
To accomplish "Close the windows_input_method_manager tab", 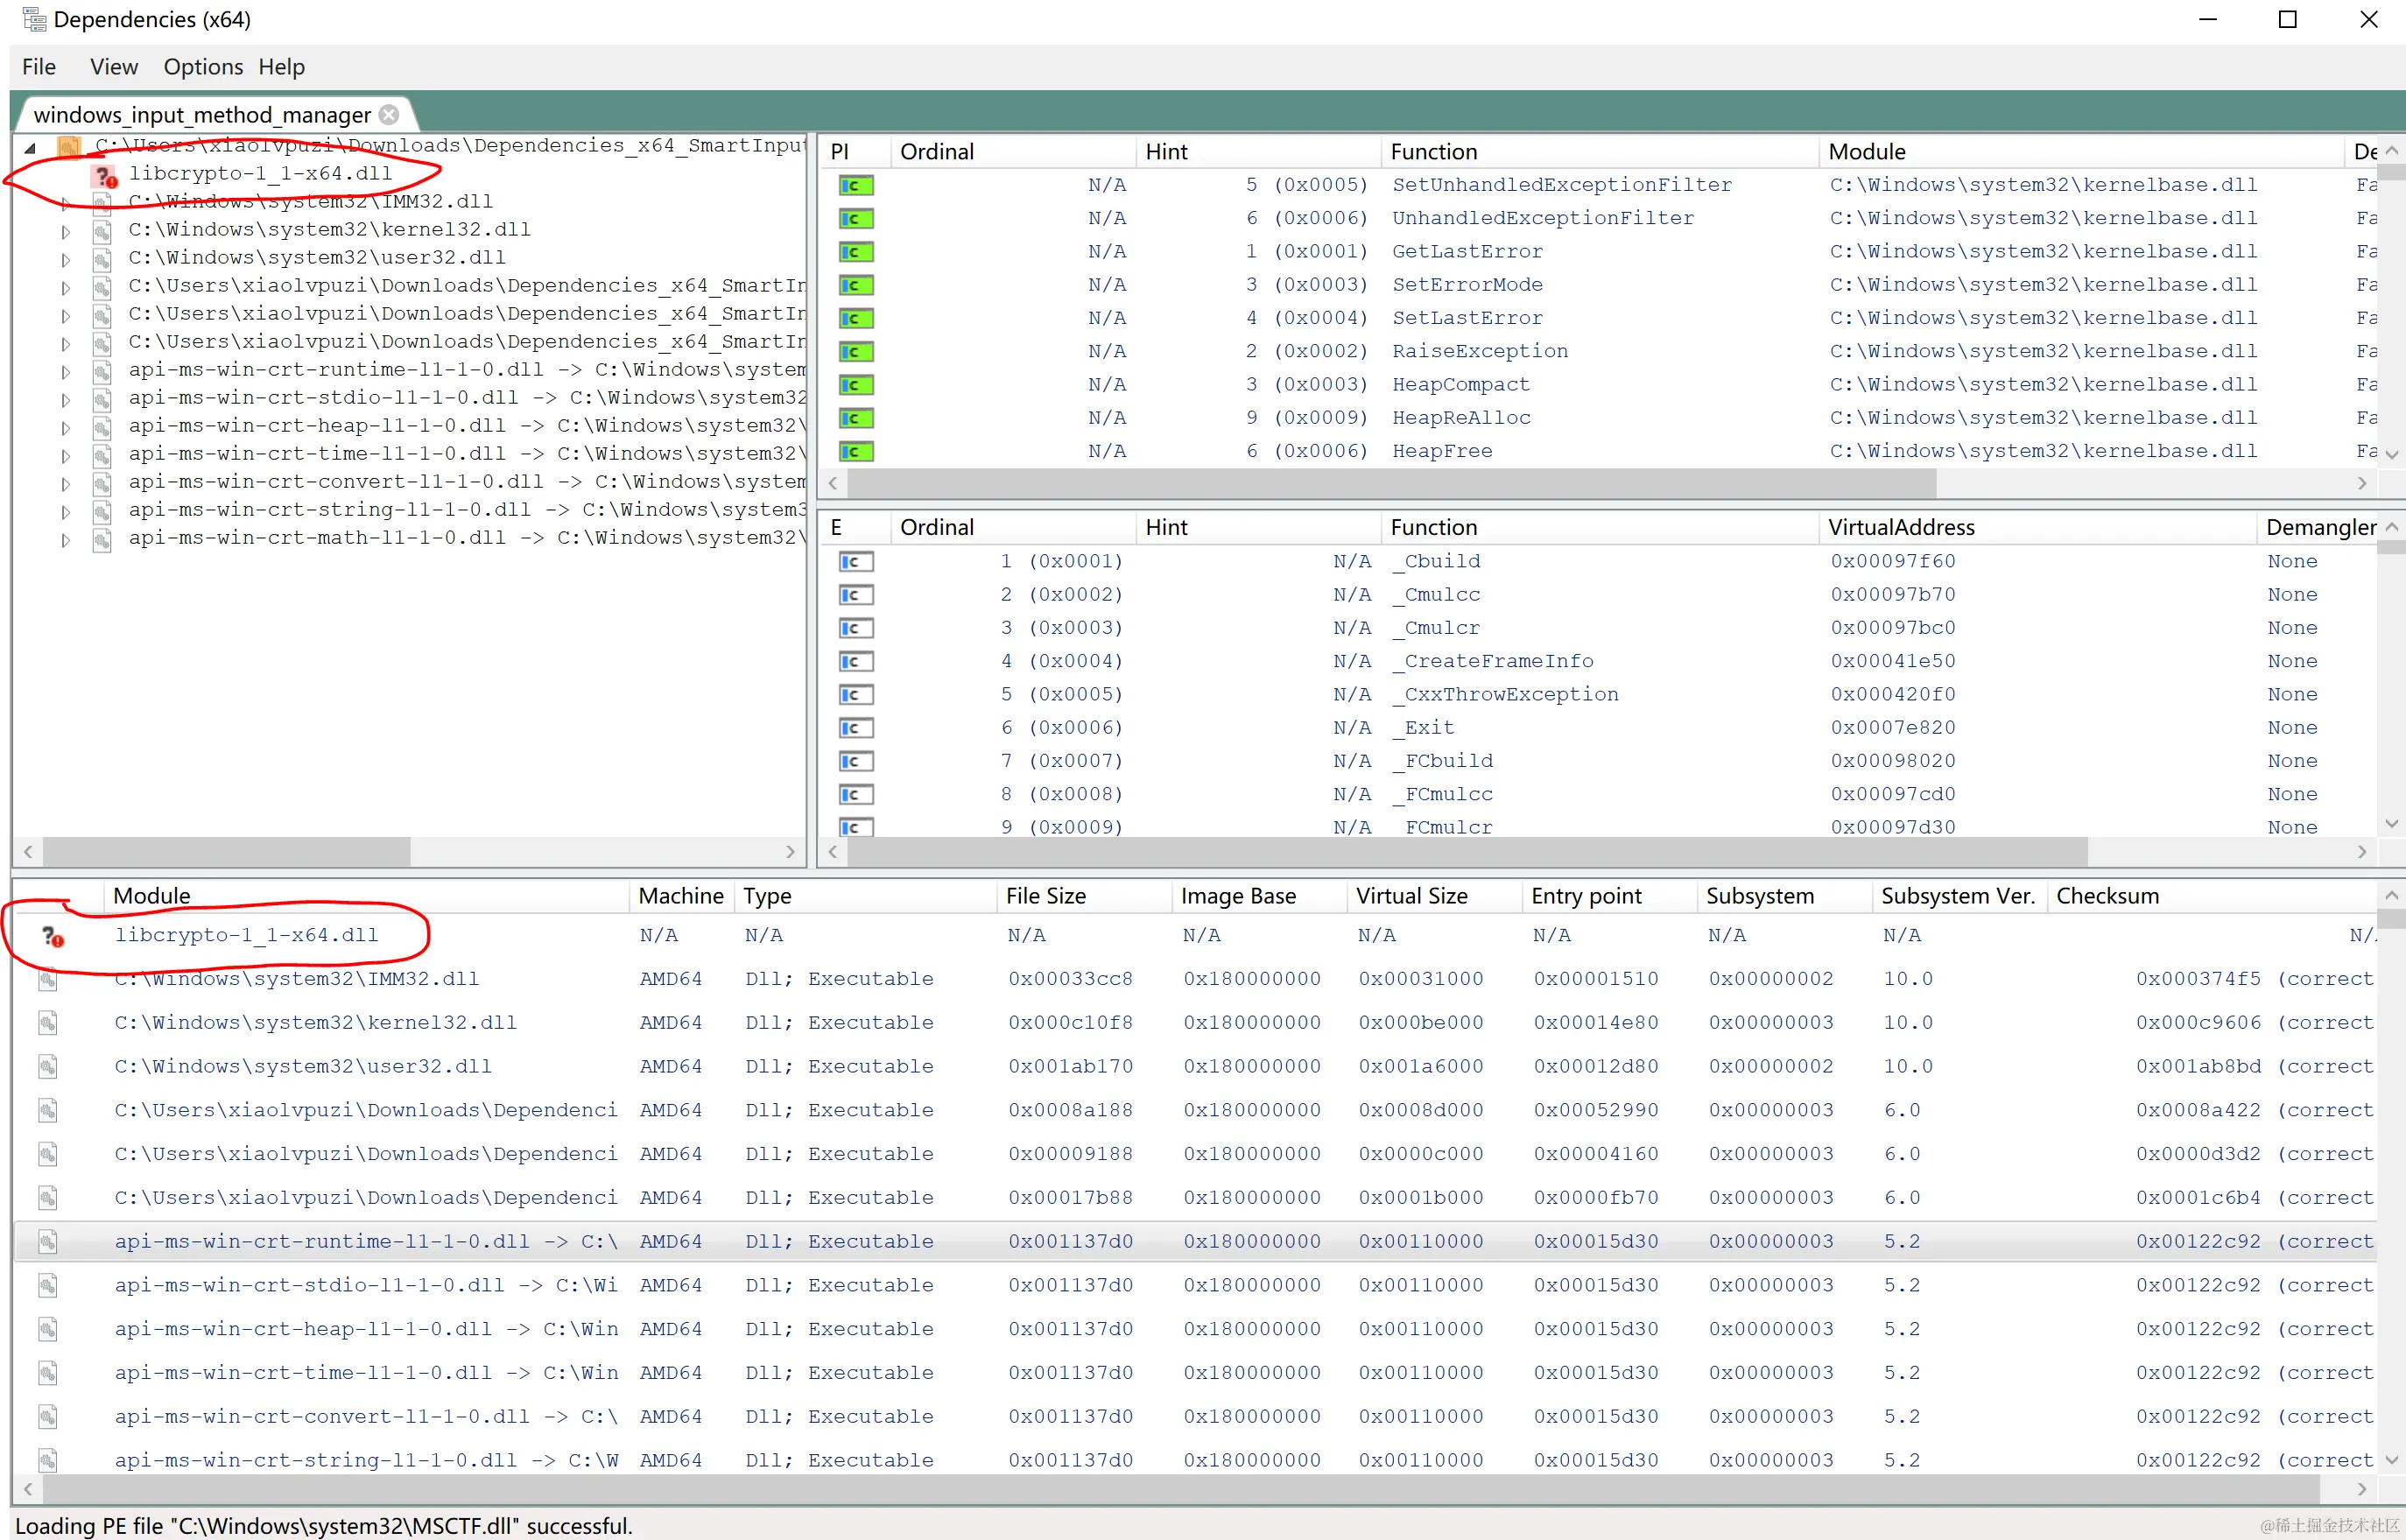I will click(x=389, y=115).
